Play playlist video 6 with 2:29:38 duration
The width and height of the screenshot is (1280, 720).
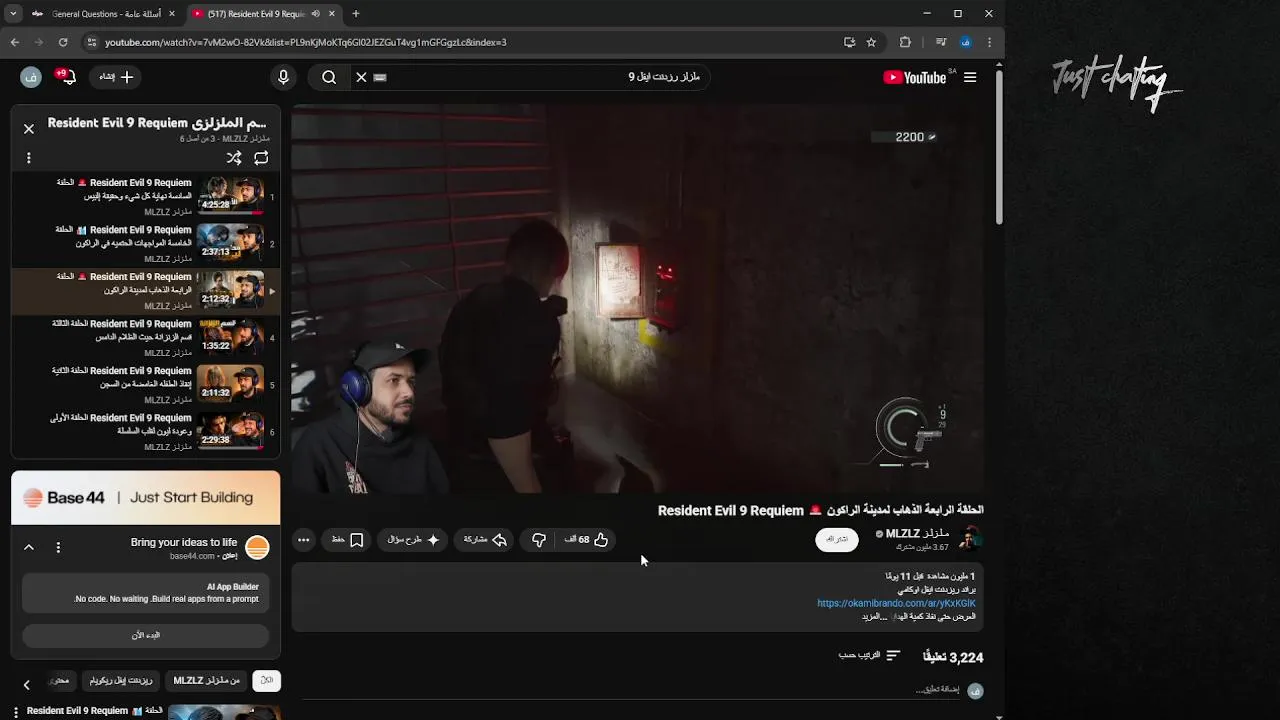[146, 431]
